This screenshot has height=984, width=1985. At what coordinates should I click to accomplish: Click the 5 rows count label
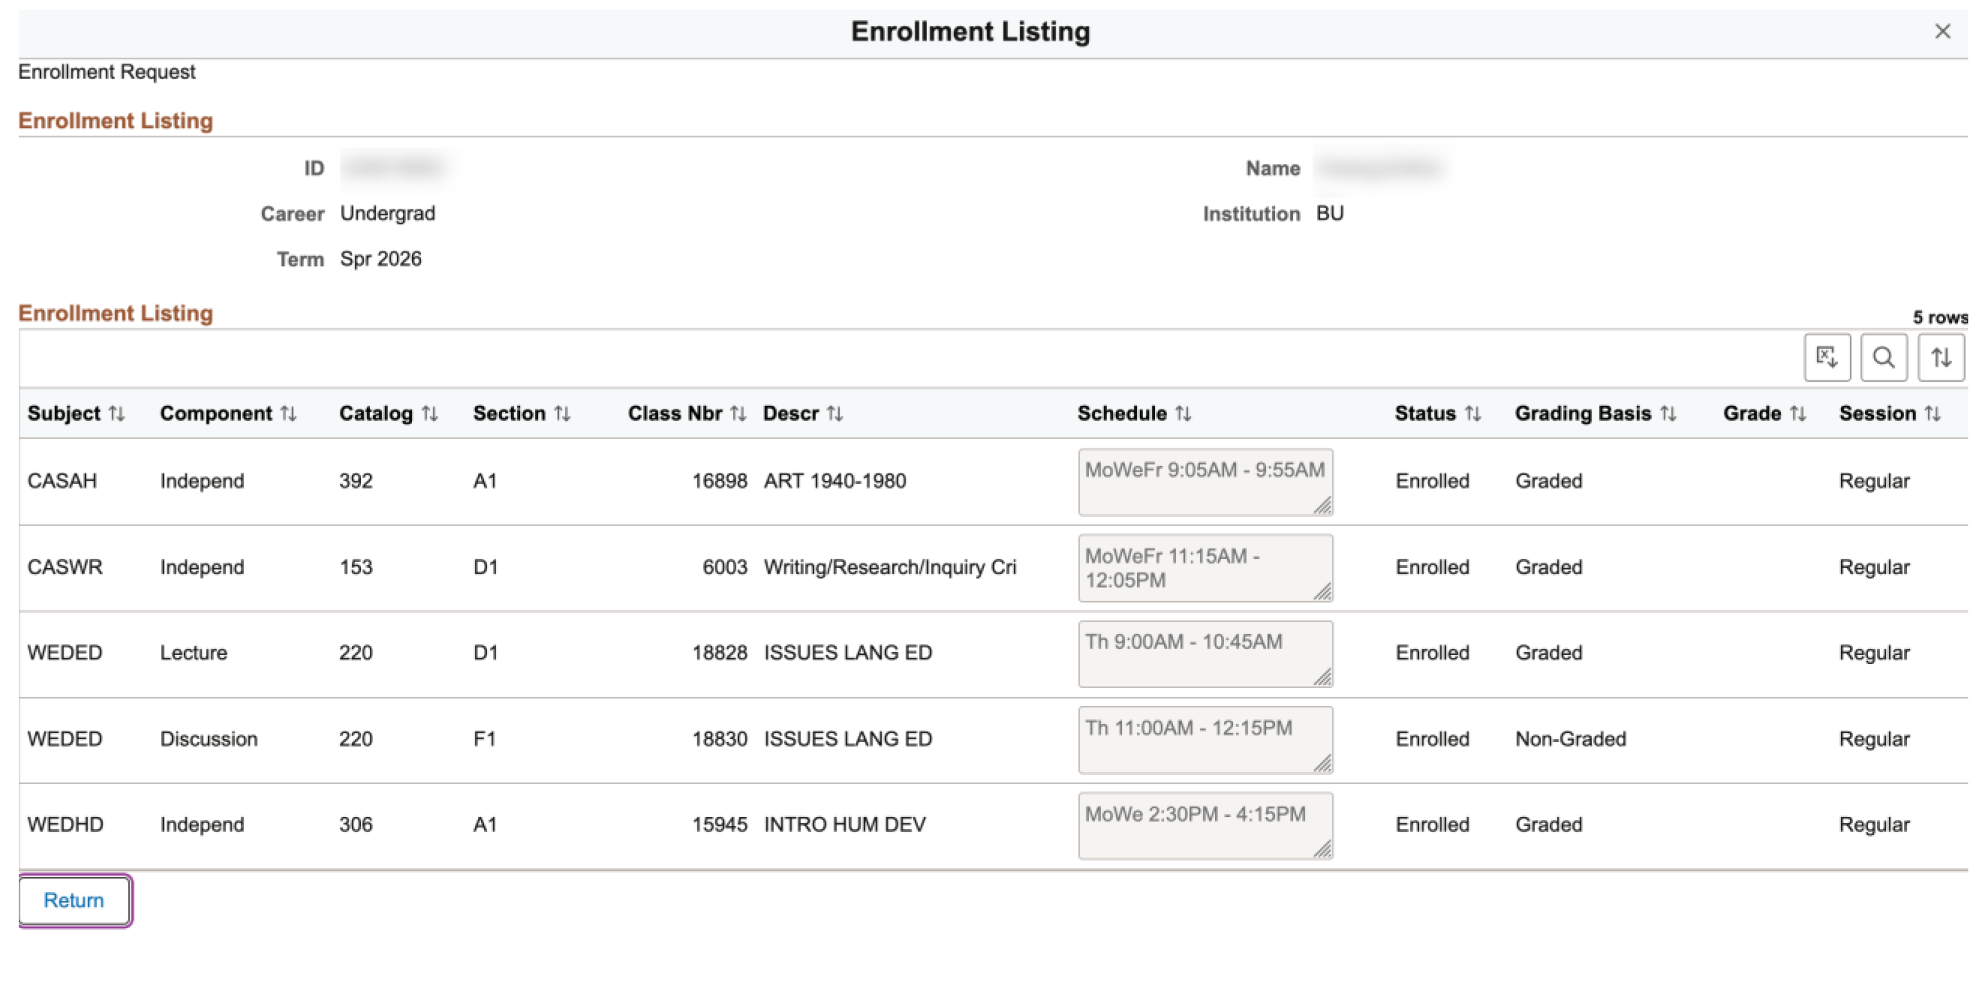(x=1940, y=318)
